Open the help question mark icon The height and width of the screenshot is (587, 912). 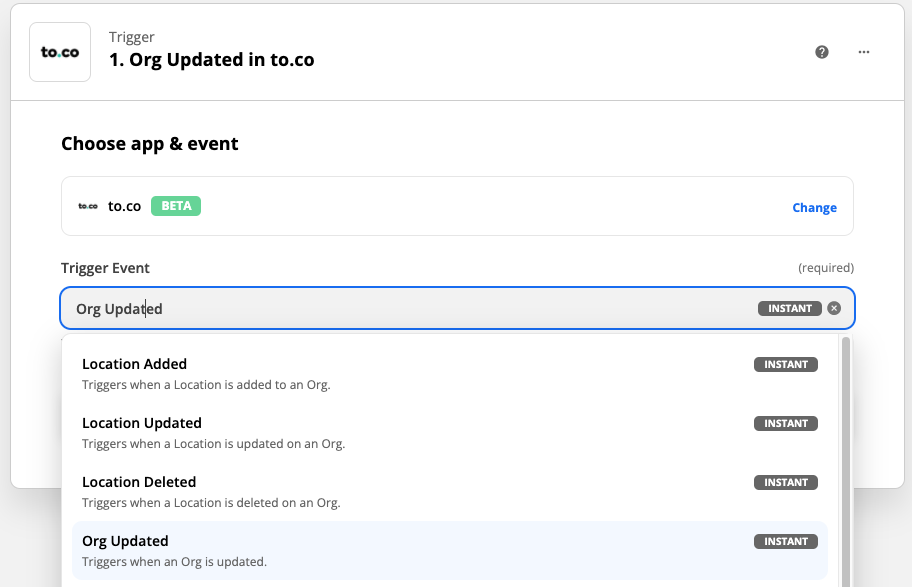[x=822, y=51]
